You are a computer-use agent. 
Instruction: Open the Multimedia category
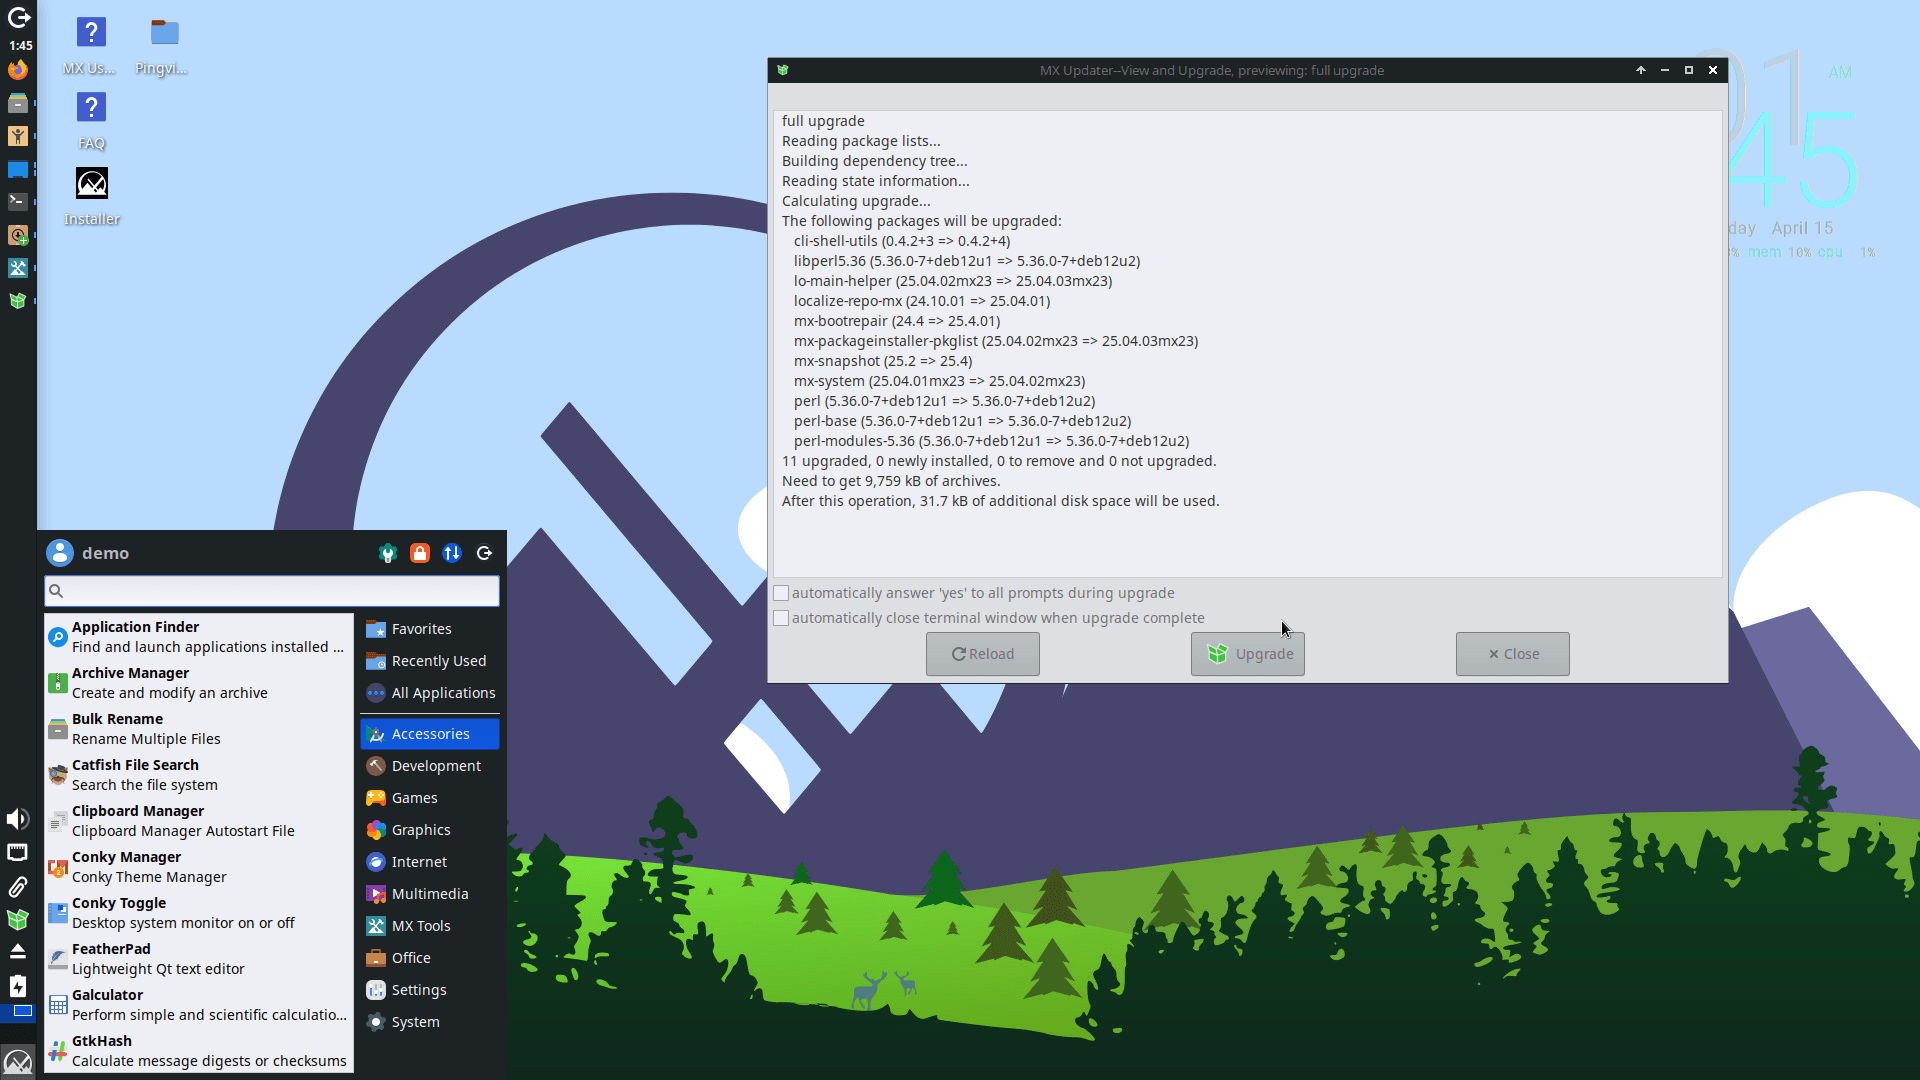[x=430, y=894]
